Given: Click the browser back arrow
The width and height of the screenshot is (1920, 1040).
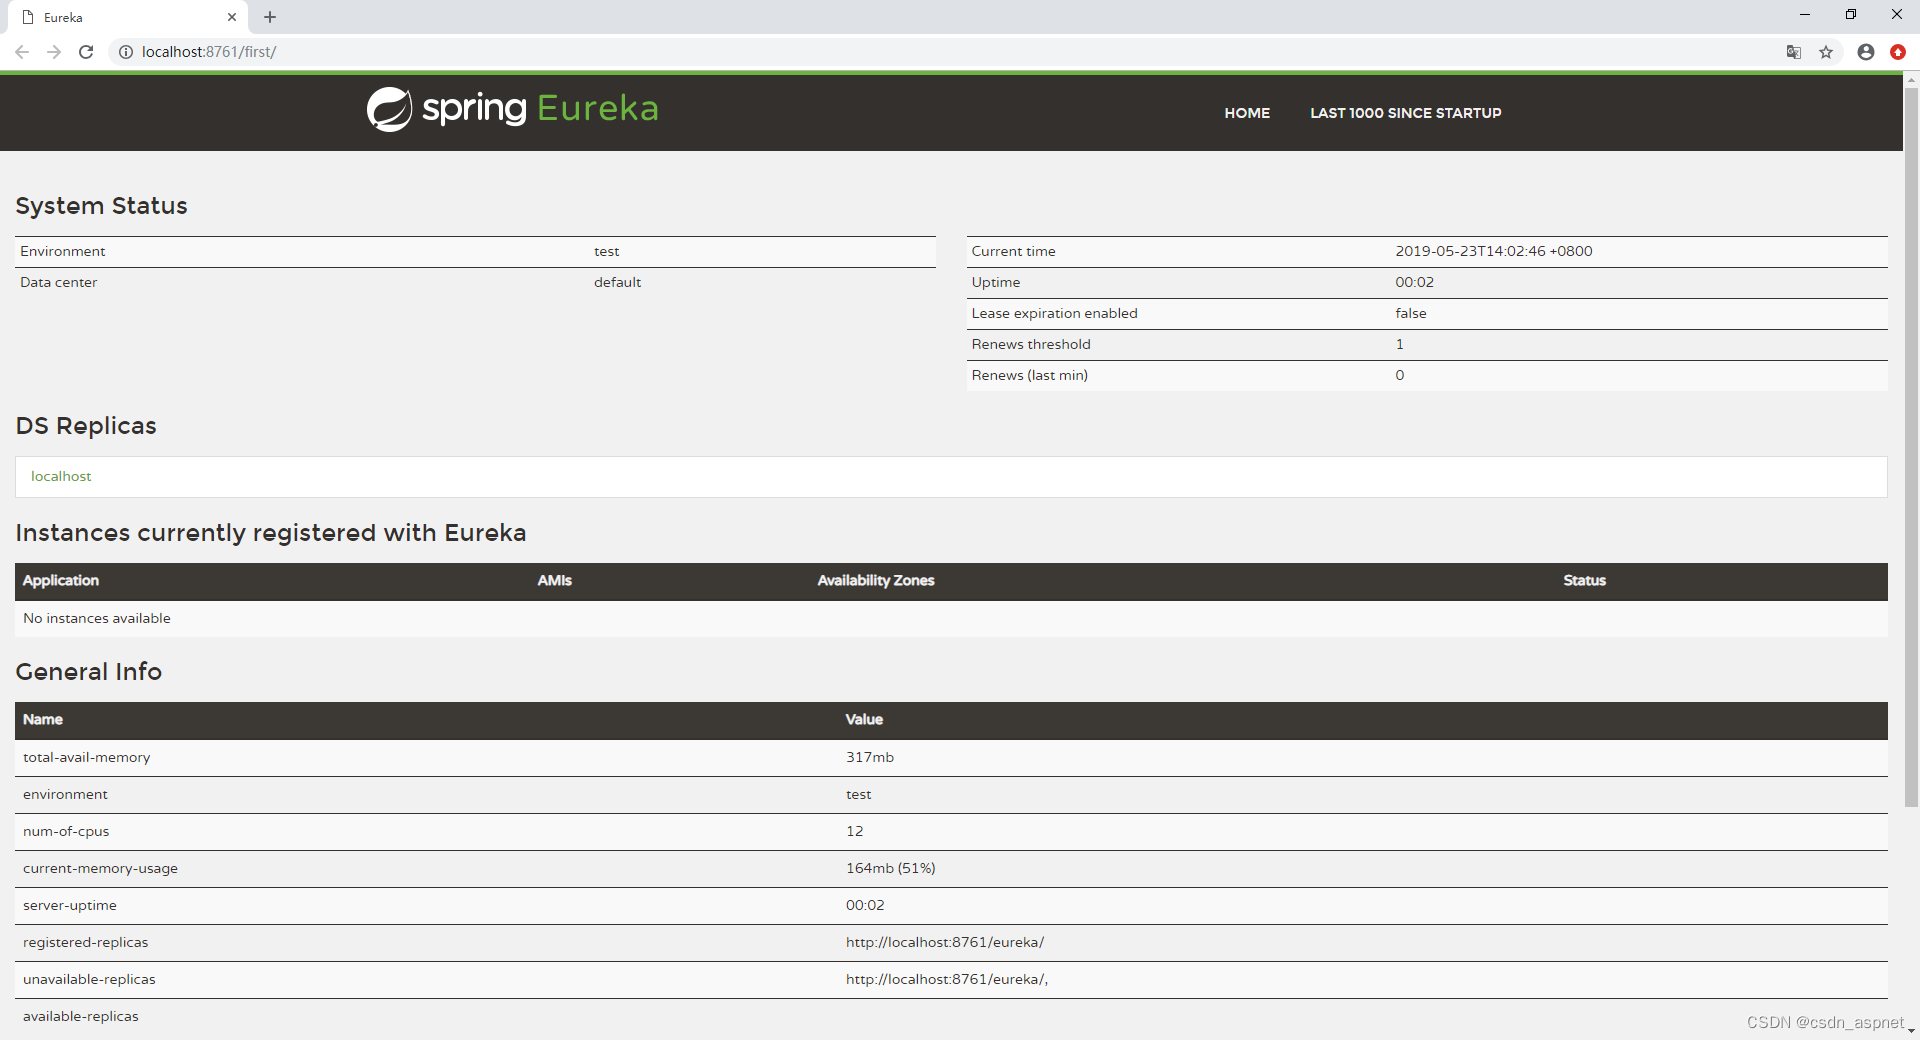Looking at the screenshot, I should coord(22,52).
